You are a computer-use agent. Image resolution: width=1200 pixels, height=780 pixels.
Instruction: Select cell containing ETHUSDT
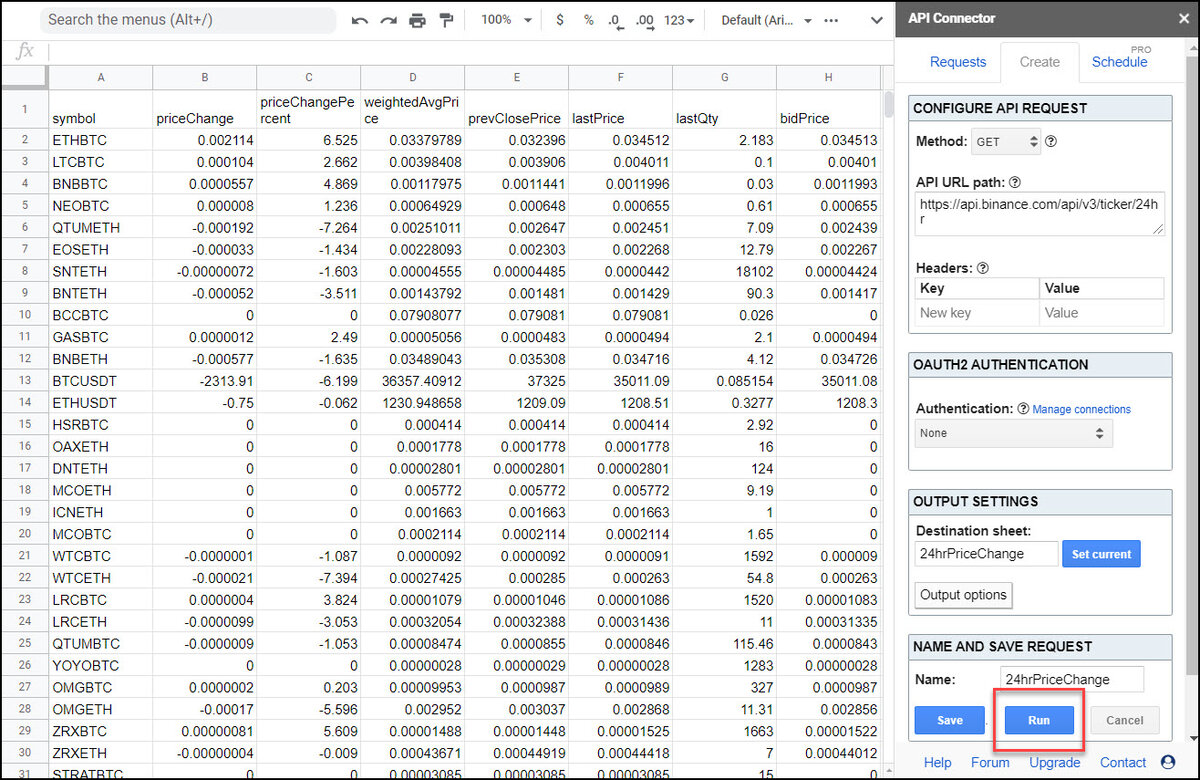pyautogui.click(x=100, y=403)
